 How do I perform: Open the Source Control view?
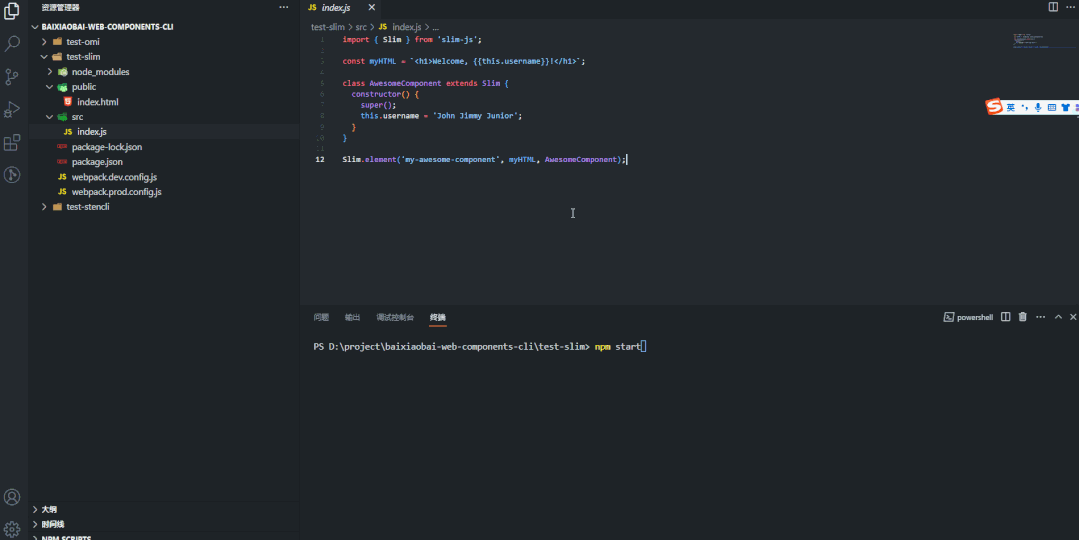click(12, 77)
